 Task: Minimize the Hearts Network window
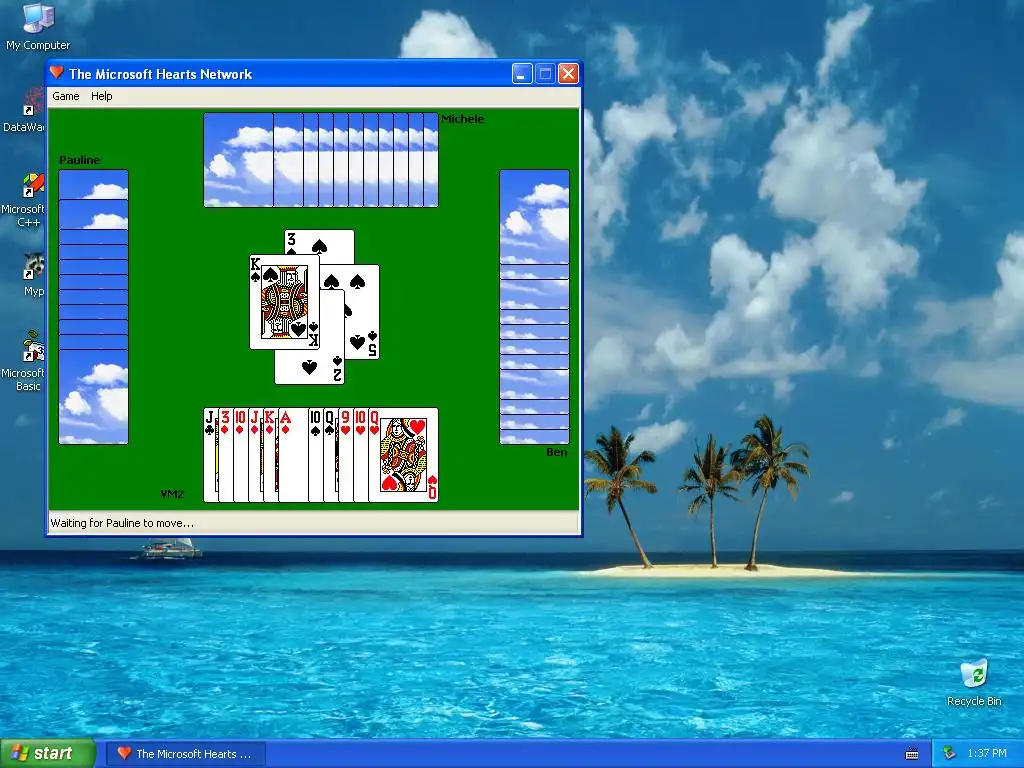pos(522,74)
